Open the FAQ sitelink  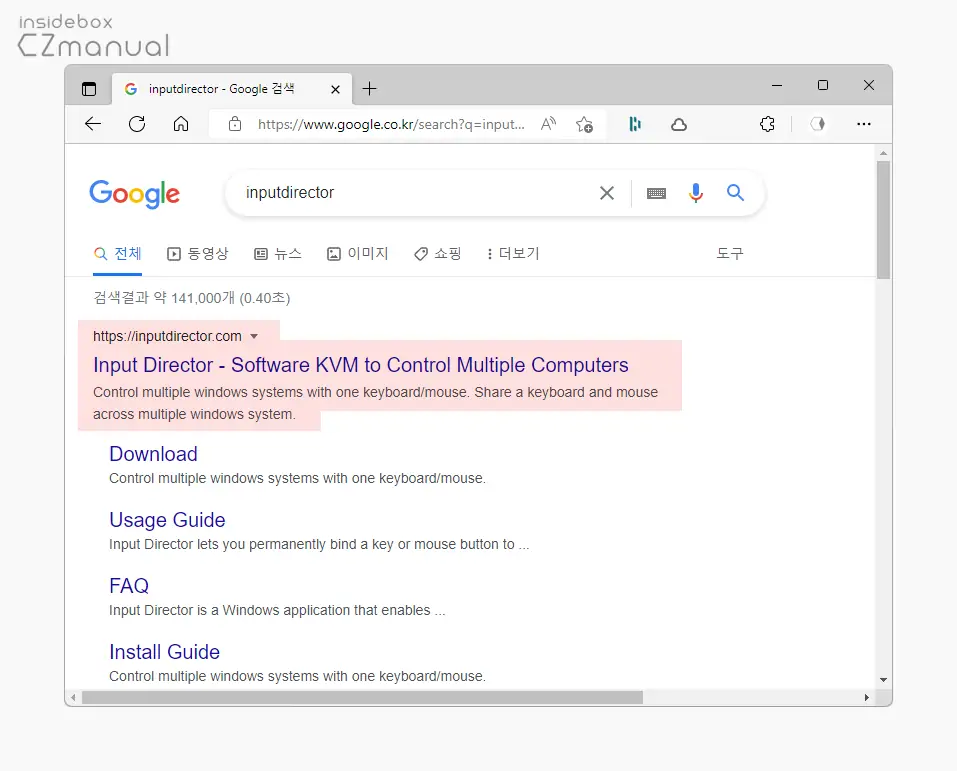129,586
